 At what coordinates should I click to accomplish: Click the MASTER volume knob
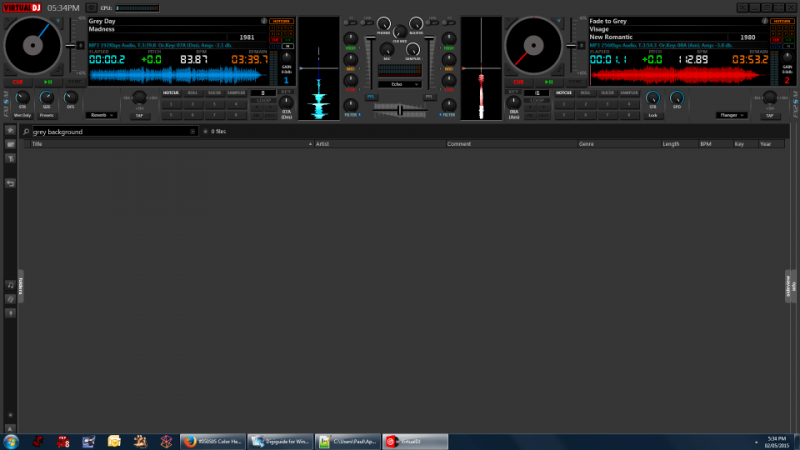coord(416,23)
